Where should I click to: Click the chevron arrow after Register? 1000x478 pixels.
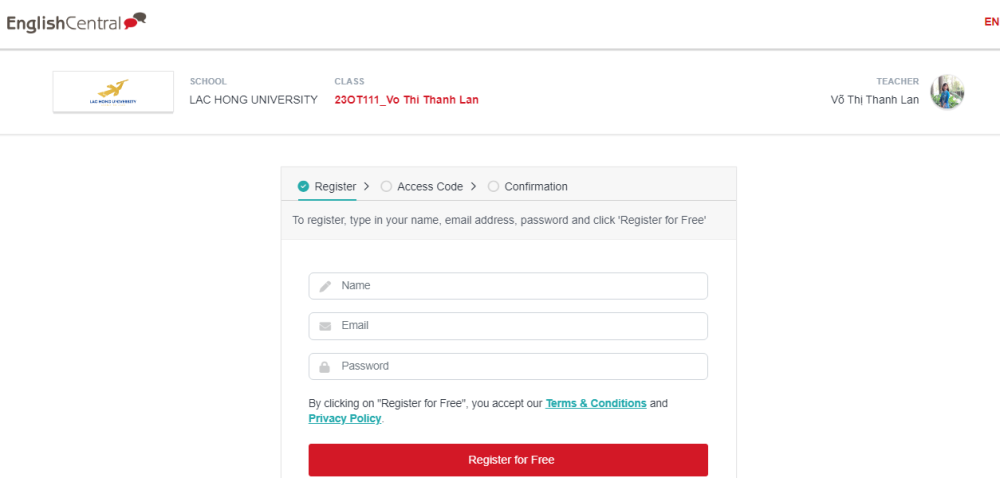pyautogui.click(x=366, y=187)
